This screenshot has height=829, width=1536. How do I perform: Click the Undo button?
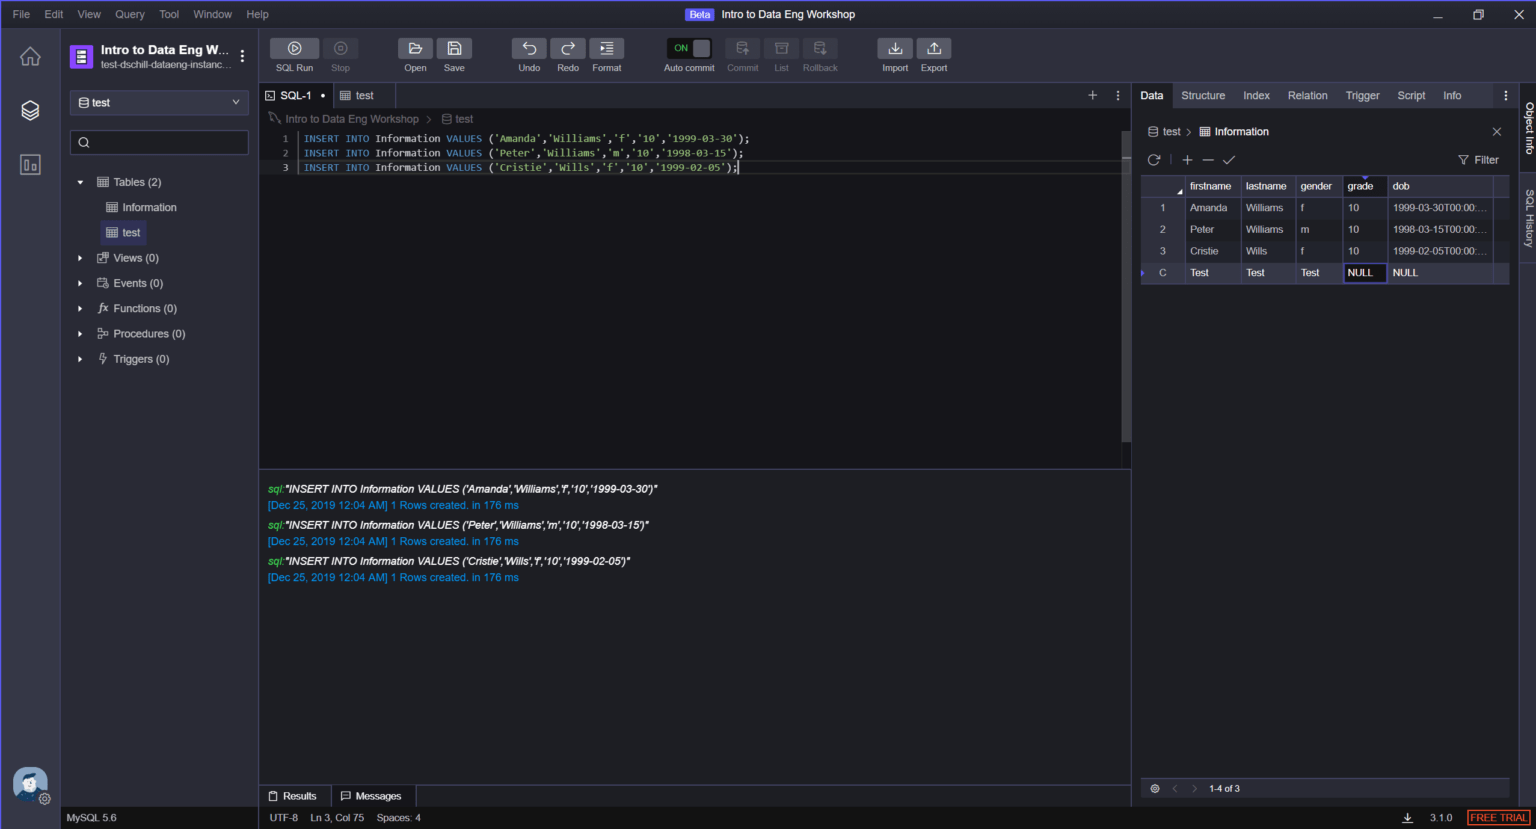[x=528, y=55]
